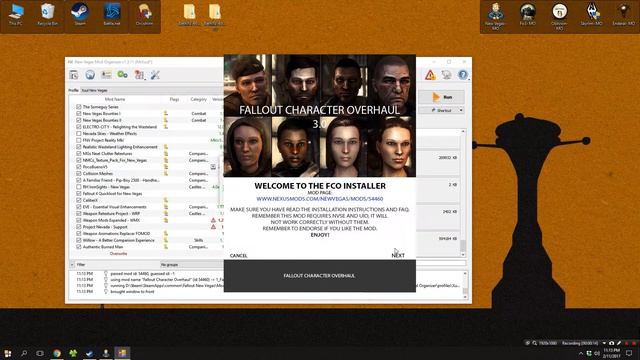640x360 pixels.
Task: Open the settings wrench icon
Action: click(155, 75)
